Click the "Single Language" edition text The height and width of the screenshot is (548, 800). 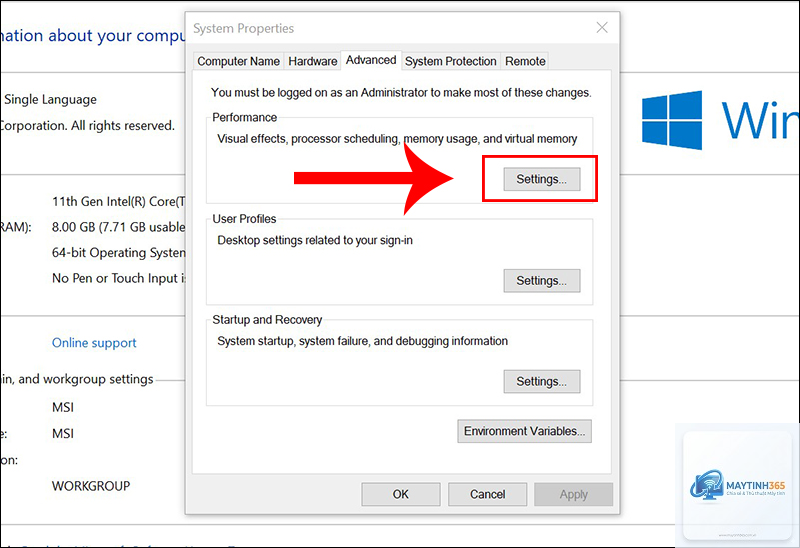[50, 99]
